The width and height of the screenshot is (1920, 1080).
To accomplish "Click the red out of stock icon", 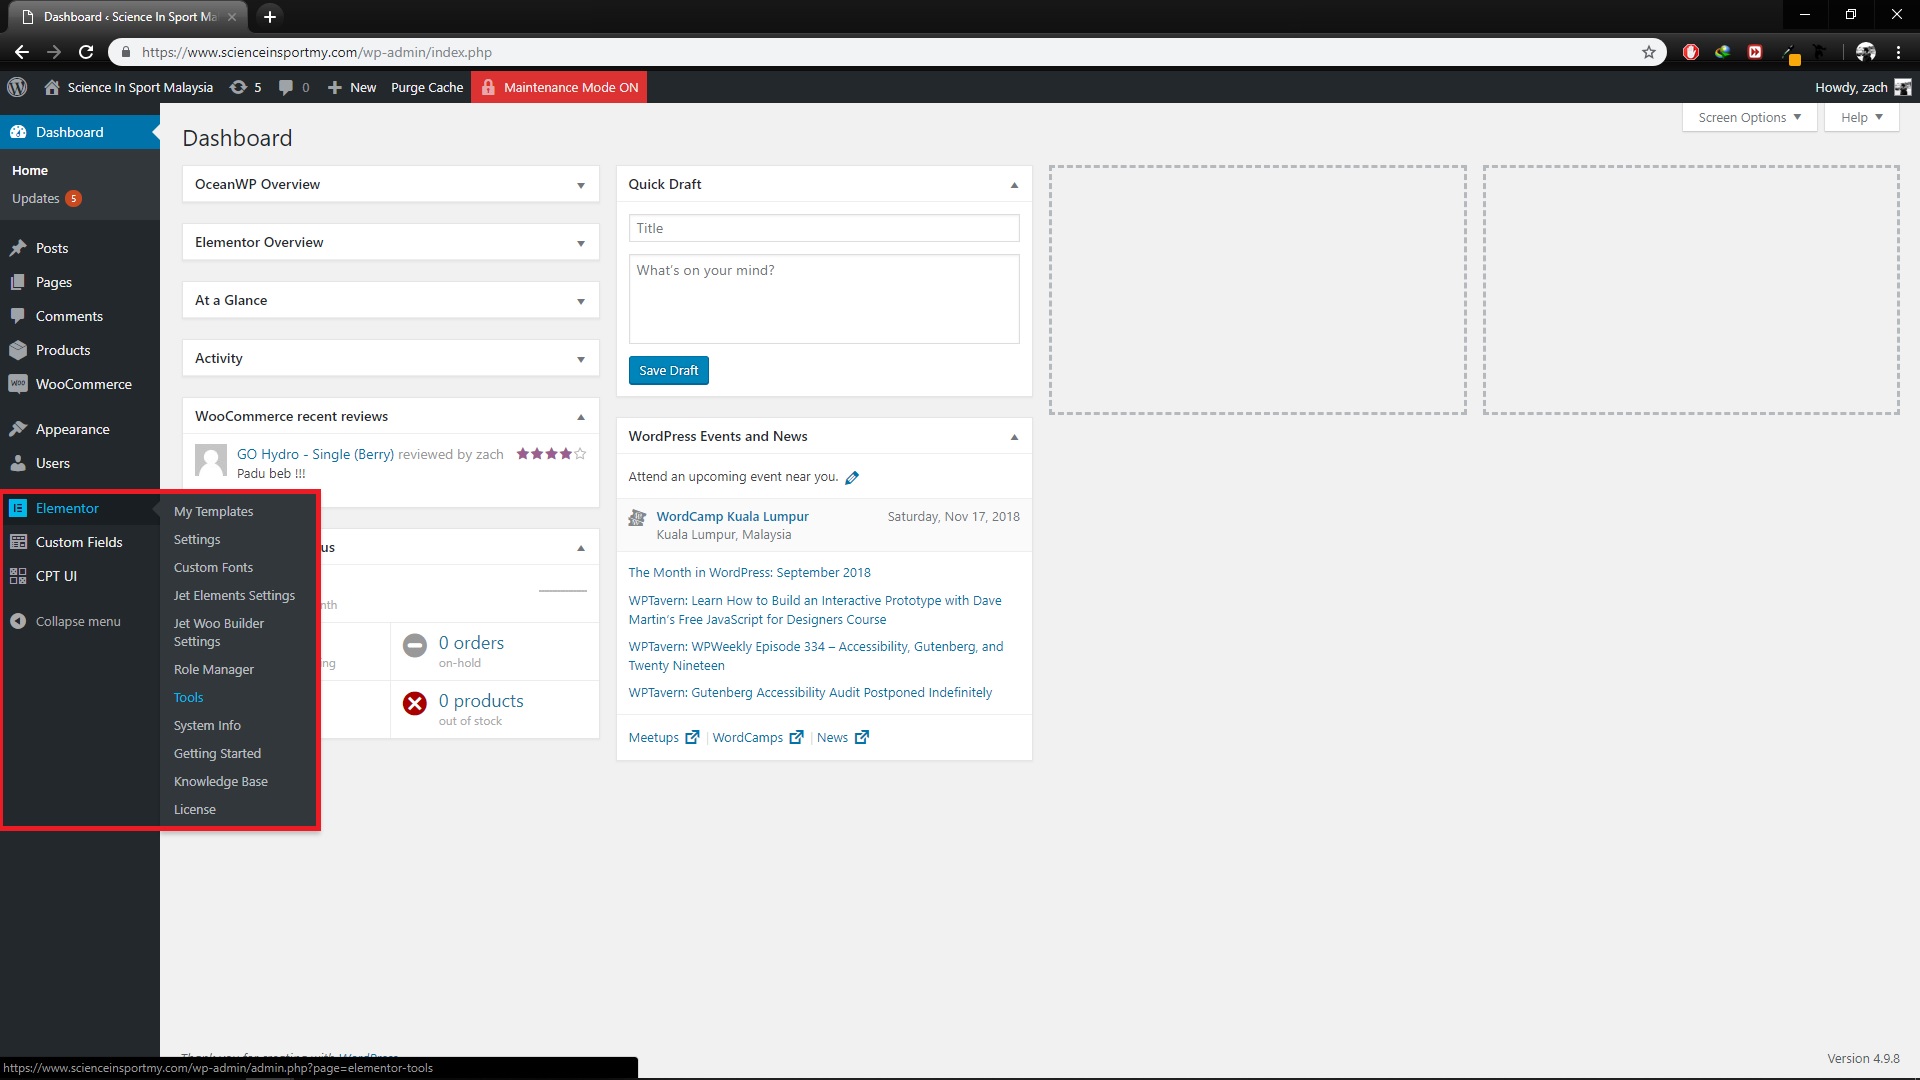I will (x=414, y=704).
